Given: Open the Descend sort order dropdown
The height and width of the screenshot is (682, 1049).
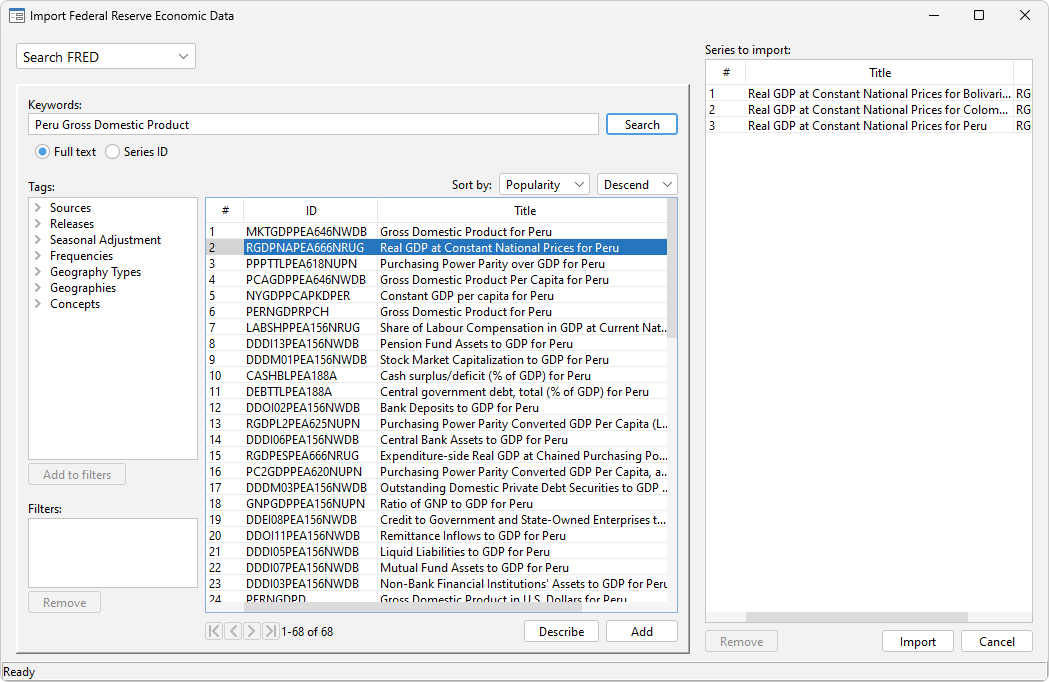Looking at the screenshot, I should coord(637,185).
